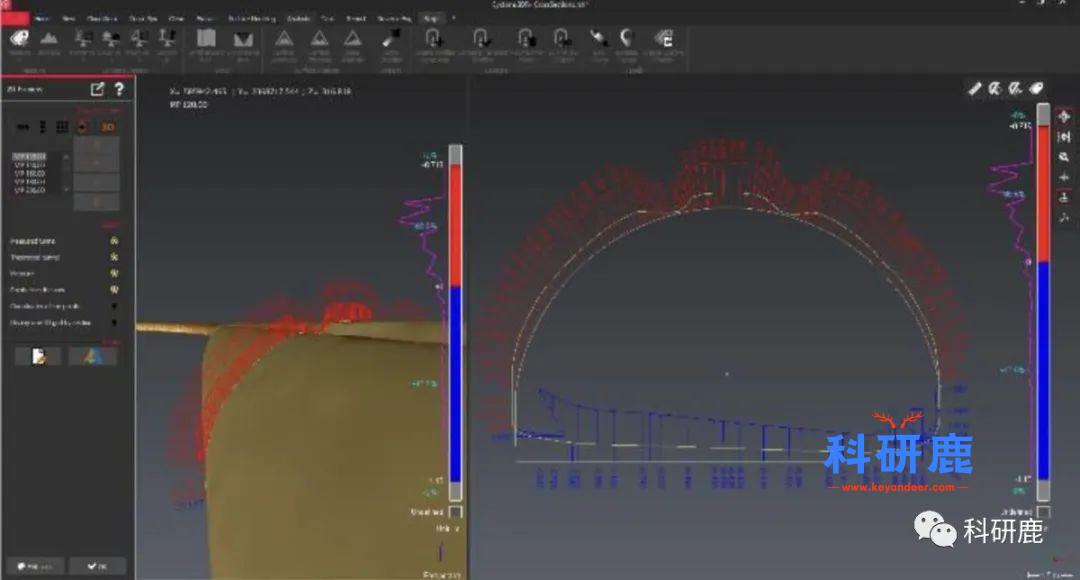Switch to the Help ribbon tab

click(x=431, y=18)
